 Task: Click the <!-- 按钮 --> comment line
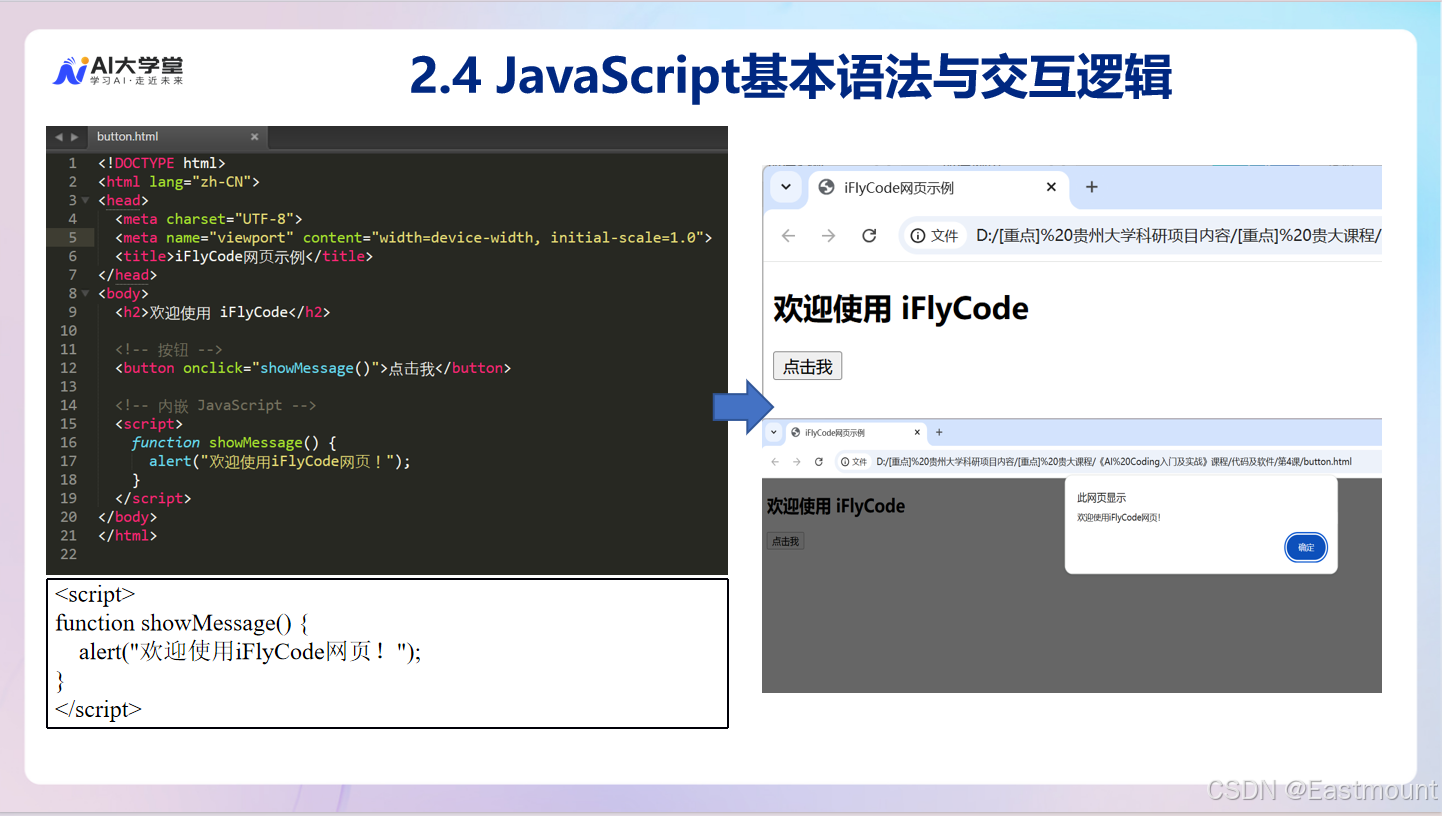[169, 350]
